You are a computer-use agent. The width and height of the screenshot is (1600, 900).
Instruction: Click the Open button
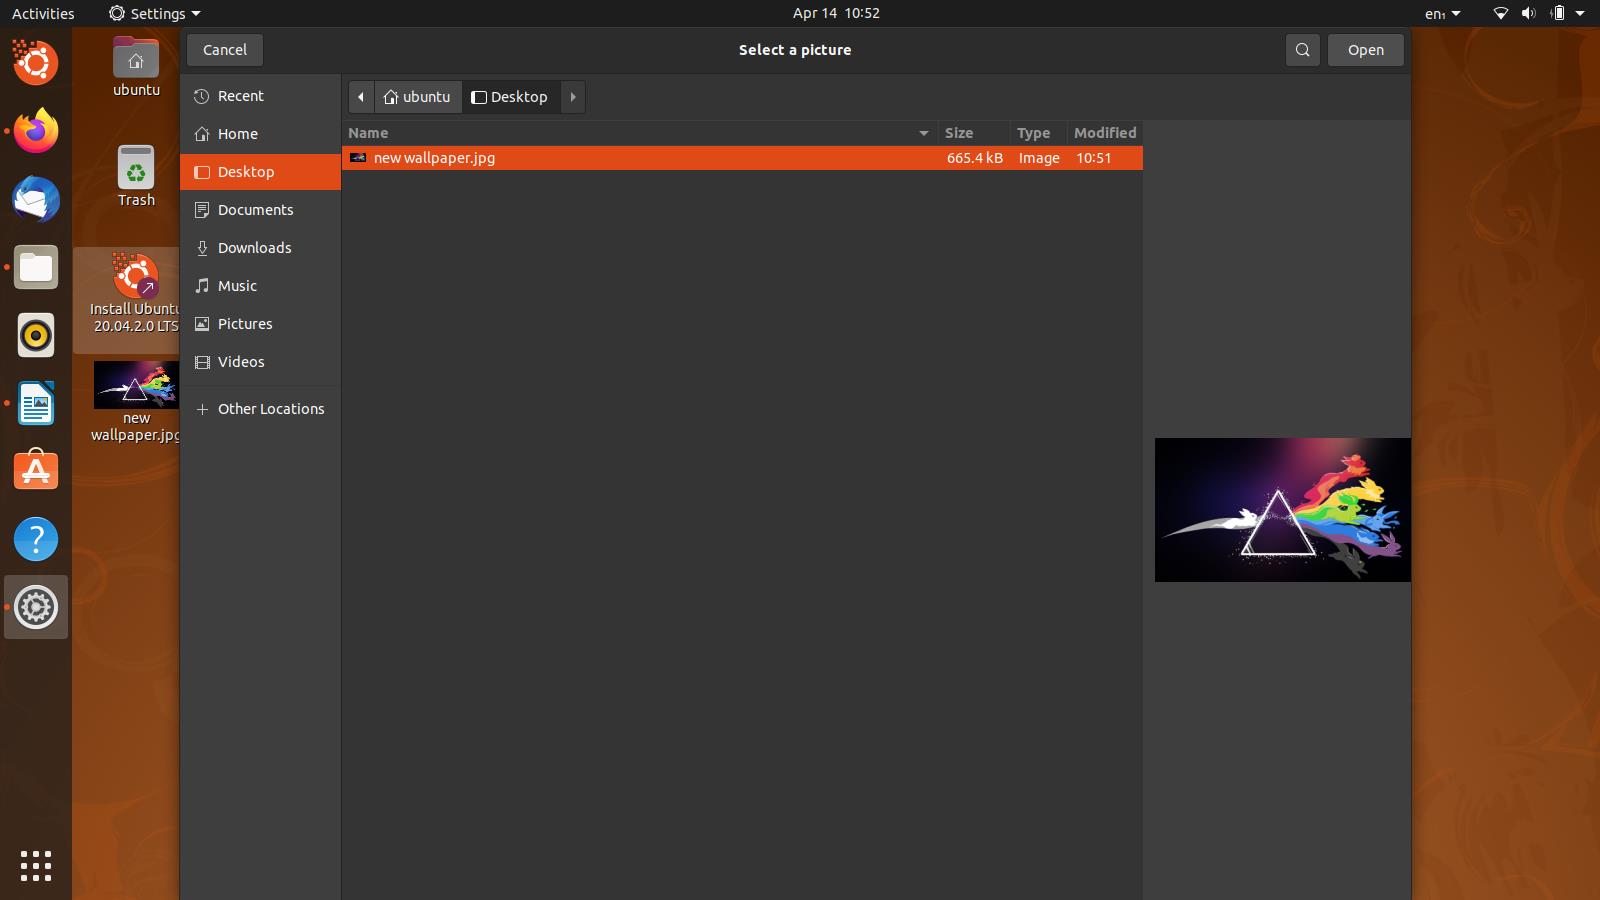[x=1365, y=50]
